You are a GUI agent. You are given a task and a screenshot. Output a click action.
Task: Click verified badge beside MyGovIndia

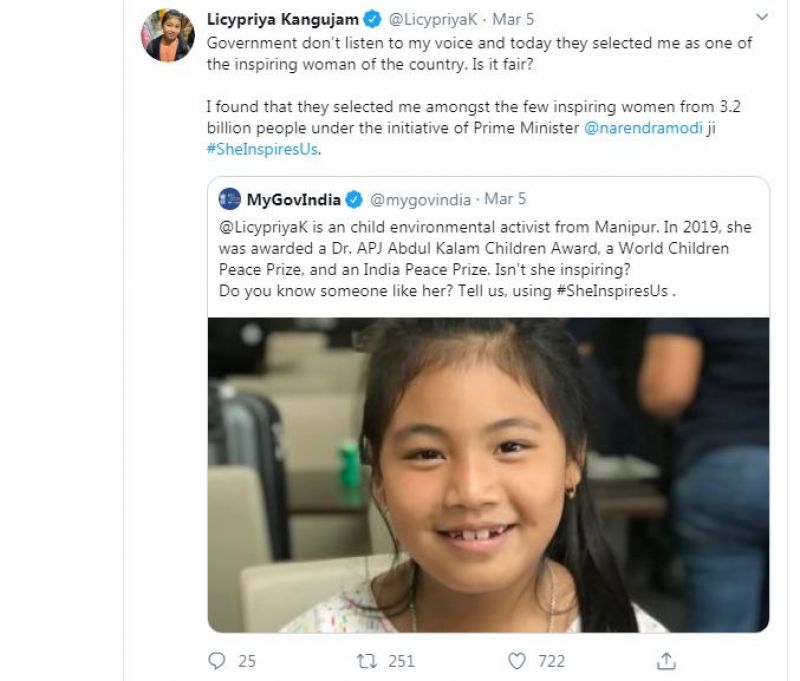352,198
